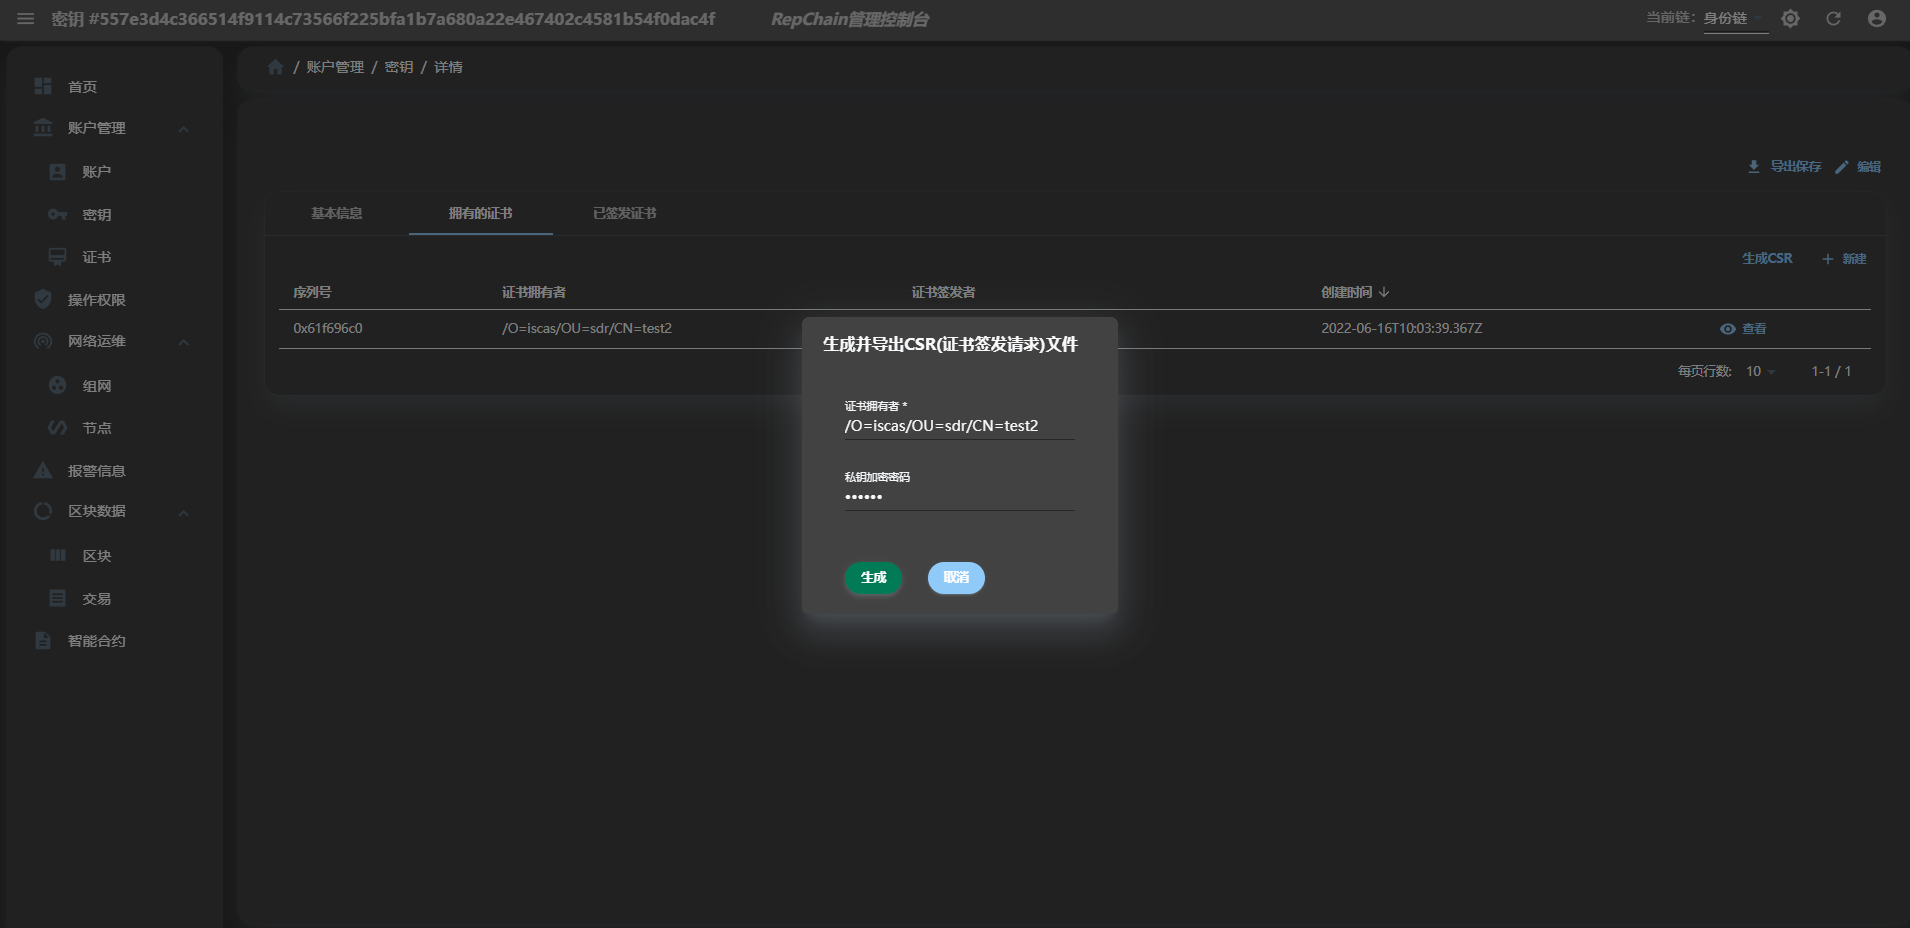The height and width of the screenshot is (928, 1910).
Task: Click the 节点 node icon in sidebar
Action: coord(58,428)
